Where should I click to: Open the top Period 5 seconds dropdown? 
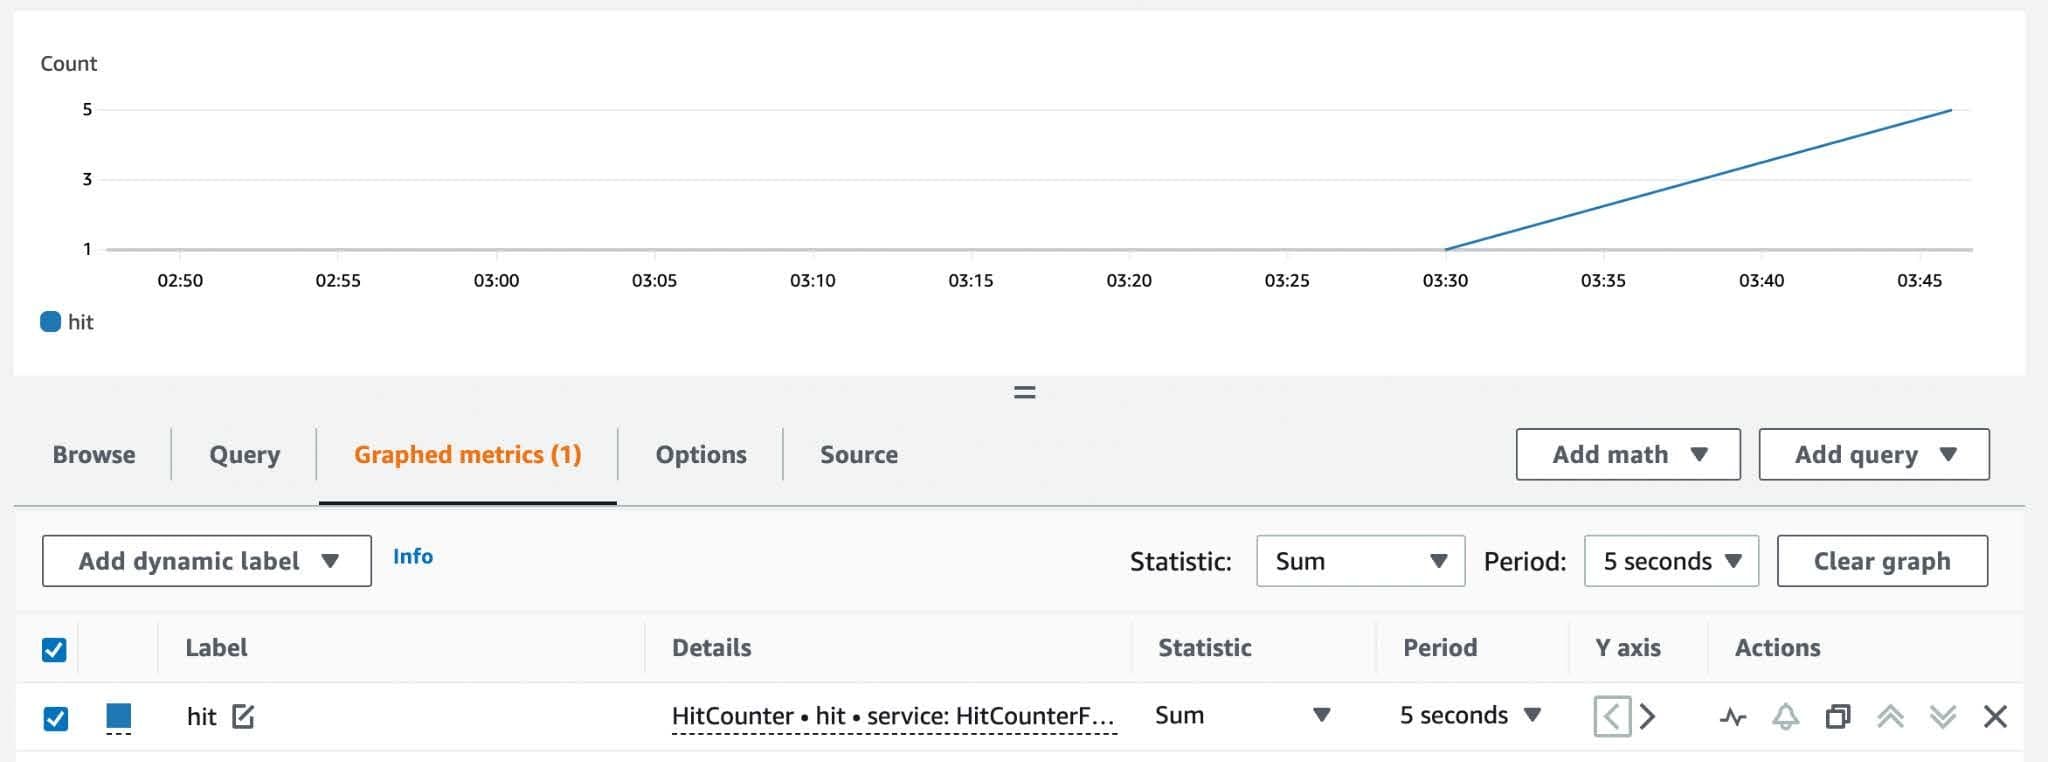[x=1671, y=561]
